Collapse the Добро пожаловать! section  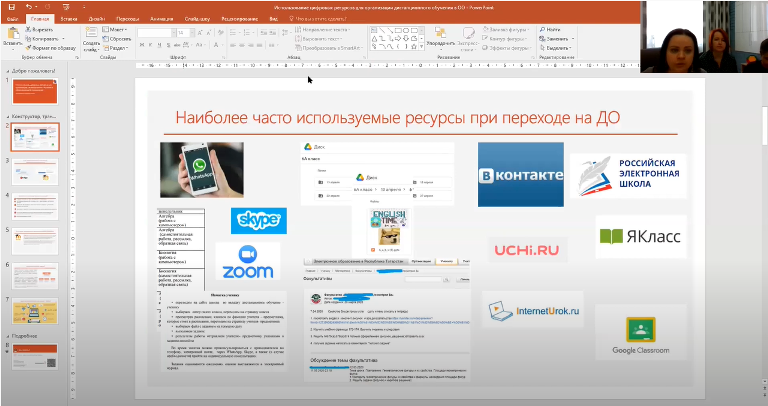pyautogui.click(x=8, y=71)
